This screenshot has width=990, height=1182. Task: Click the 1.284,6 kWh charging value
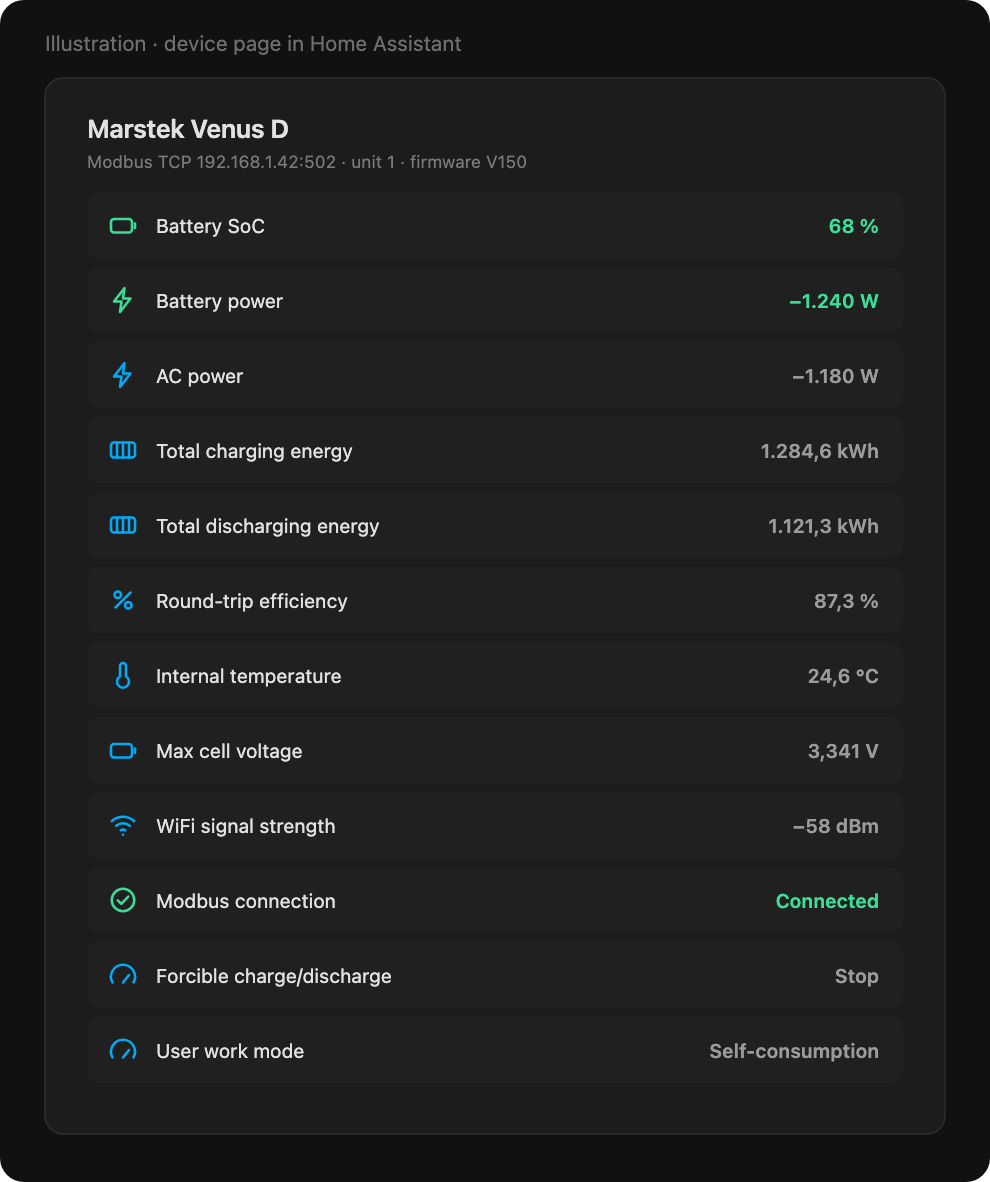point(820,452)
